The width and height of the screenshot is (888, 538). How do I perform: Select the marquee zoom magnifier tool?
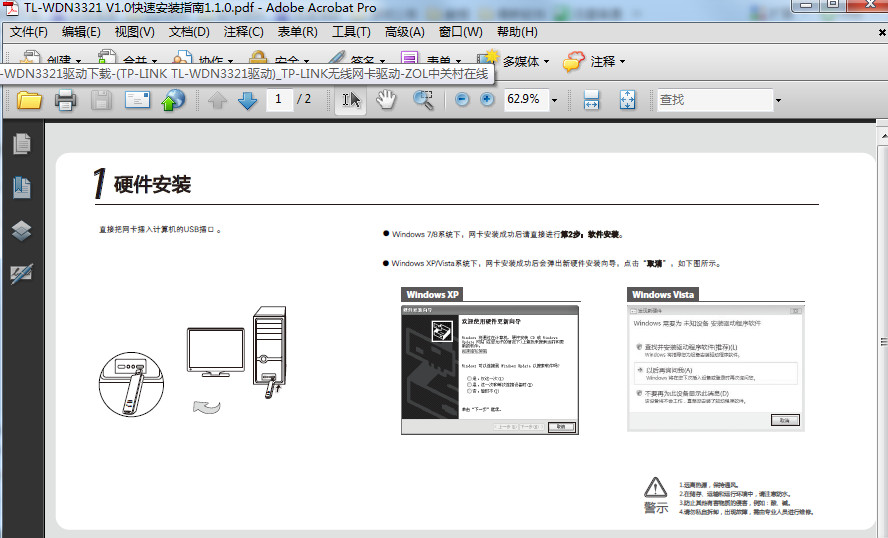point(422,100)
